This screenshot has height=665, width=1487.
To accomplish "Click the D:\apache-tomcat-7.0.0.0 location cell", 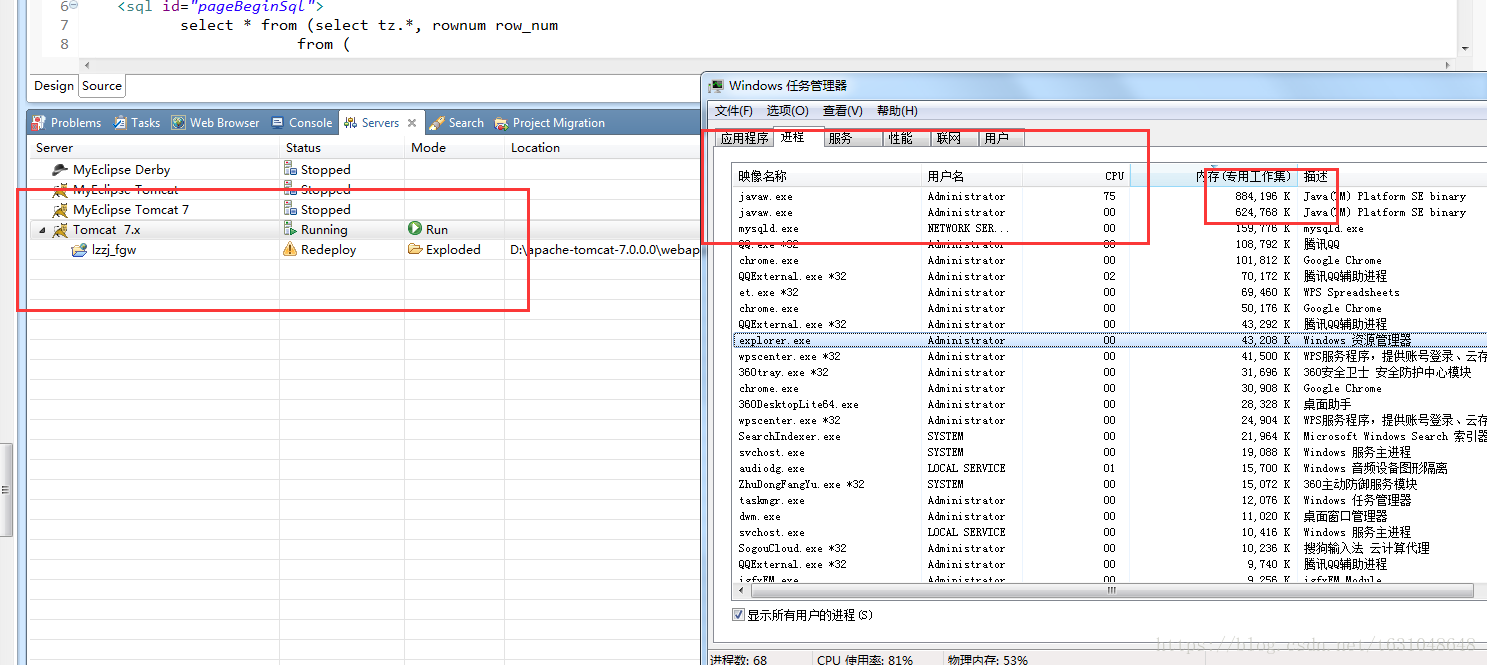I will (603, 250).
